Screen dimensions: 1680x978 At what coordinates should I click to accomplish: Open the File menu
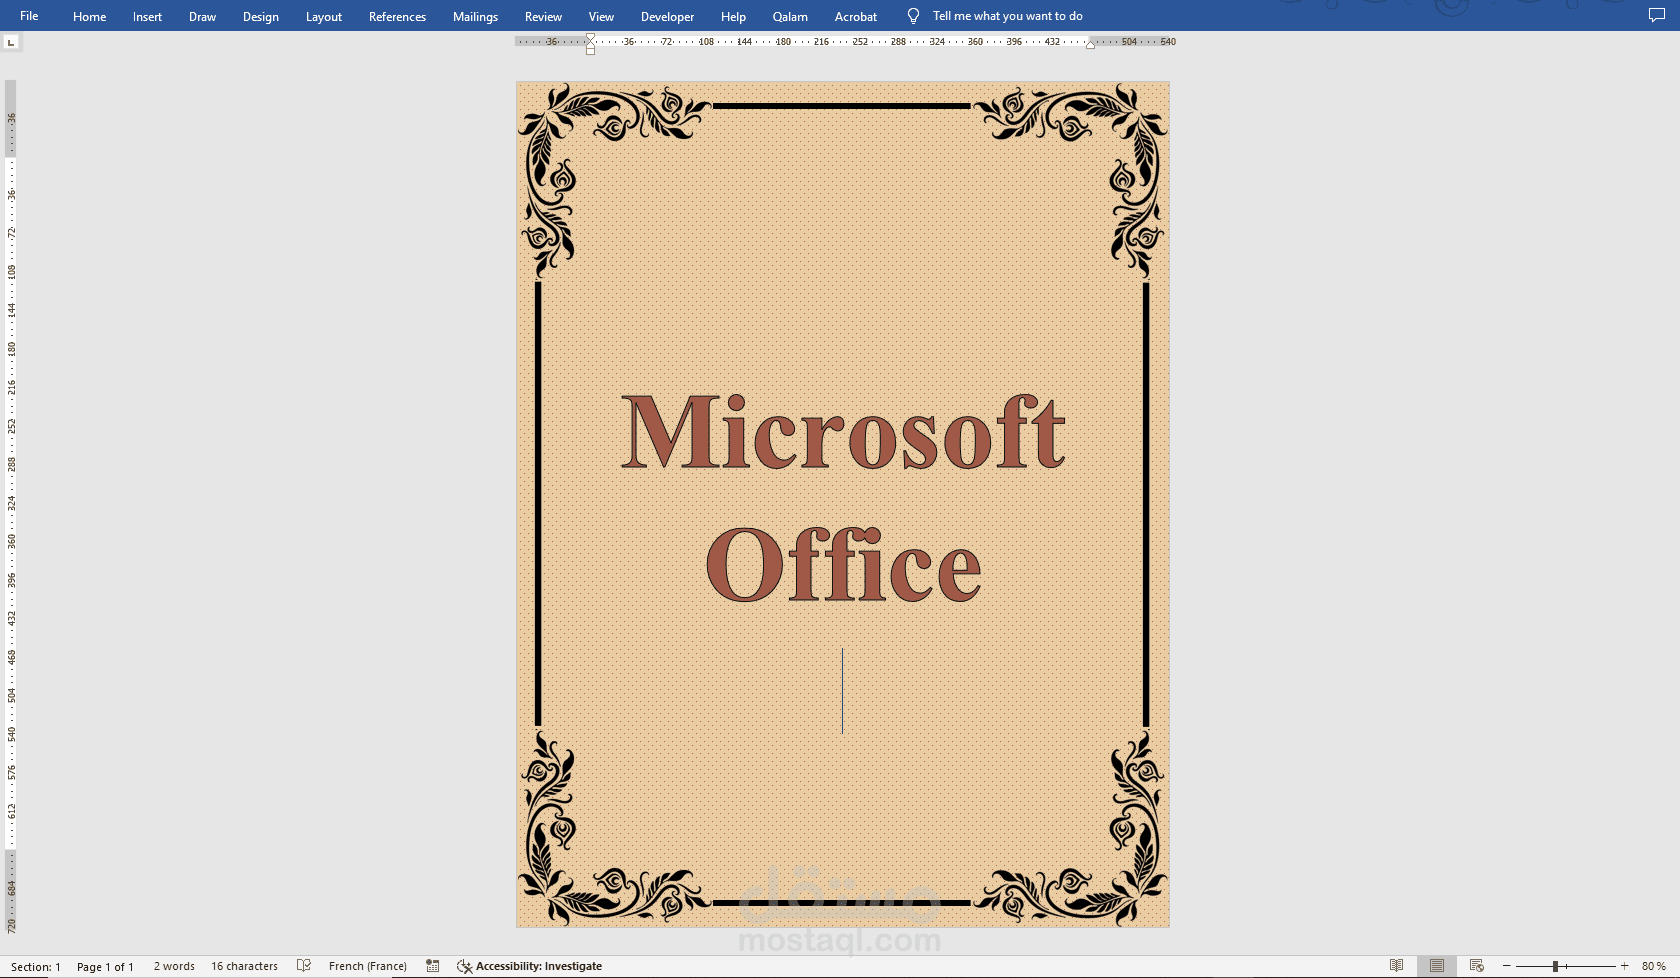(x=29, y=16)
